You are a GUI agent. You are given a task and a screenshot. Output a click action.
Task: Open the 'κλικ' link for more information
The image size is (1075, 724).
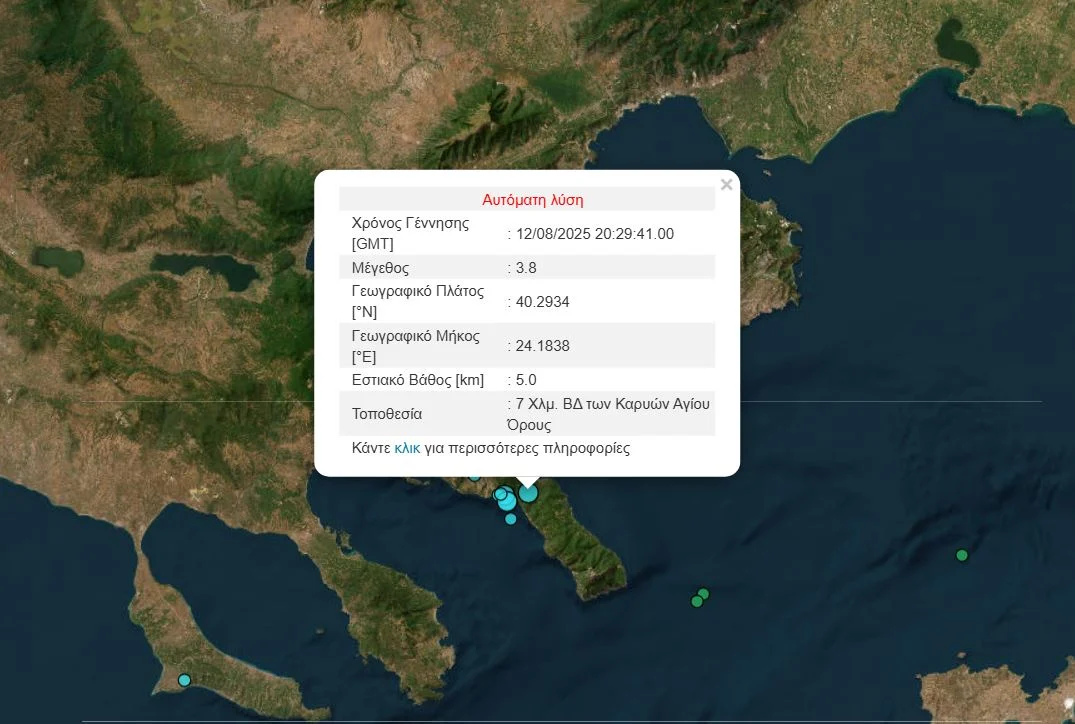pos(407,448)
